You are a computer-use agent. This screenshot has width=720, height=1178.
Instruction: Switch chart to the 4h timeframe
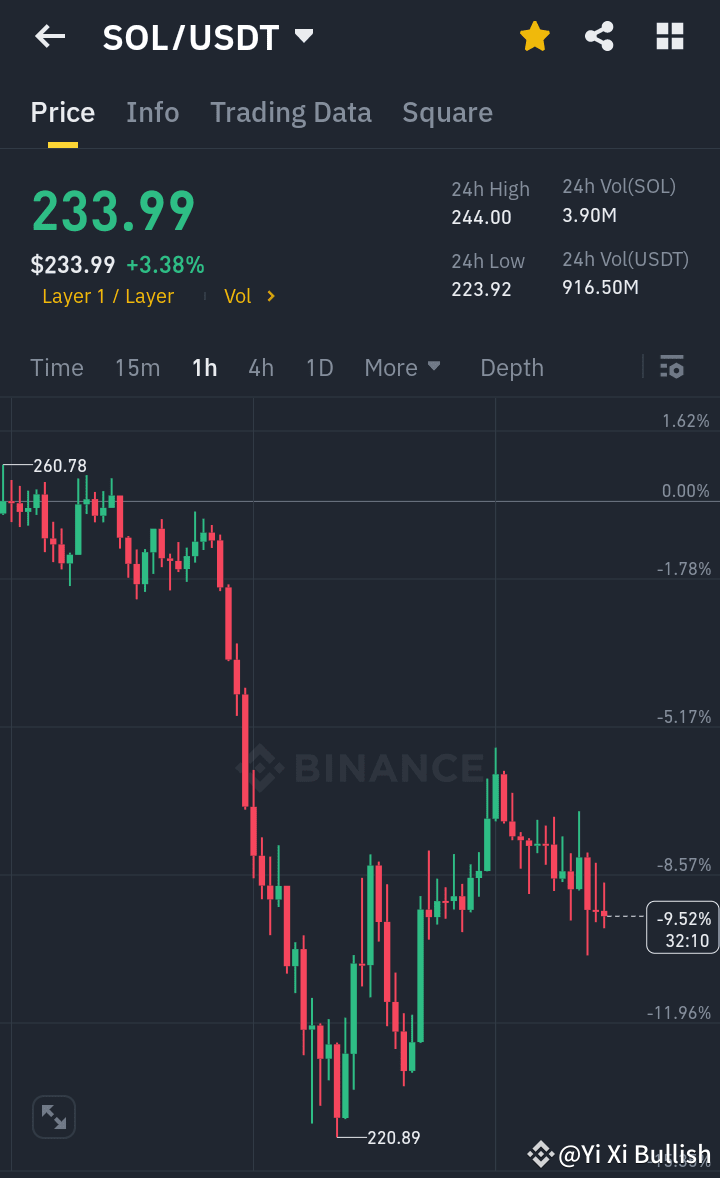260,367
